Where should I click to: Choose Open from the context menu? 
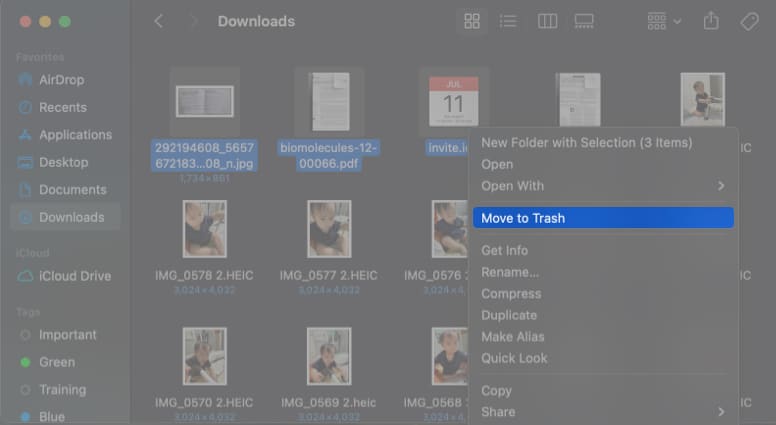(603, 164)
